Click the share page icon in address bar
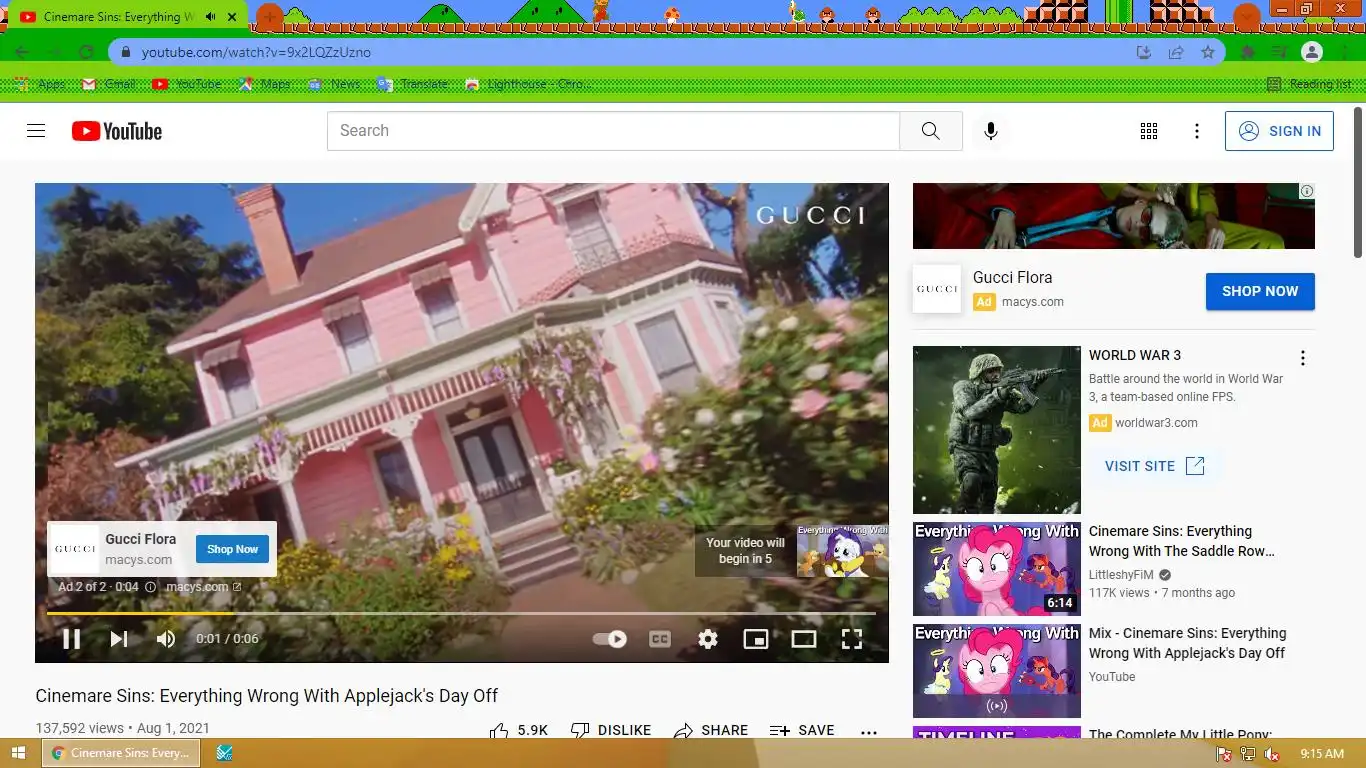The image size is (1366, 768). 1176,52
